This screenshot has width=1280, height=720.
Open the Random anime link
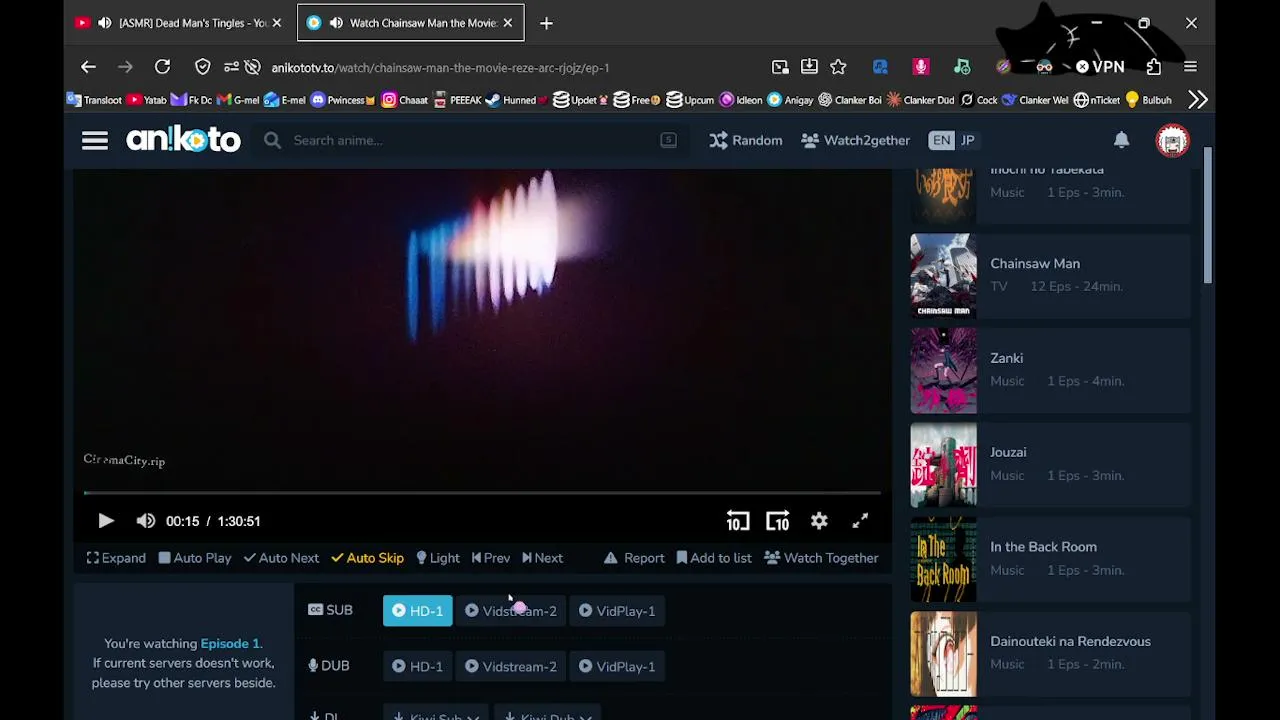pyautogui.click(x=746, y=140)
